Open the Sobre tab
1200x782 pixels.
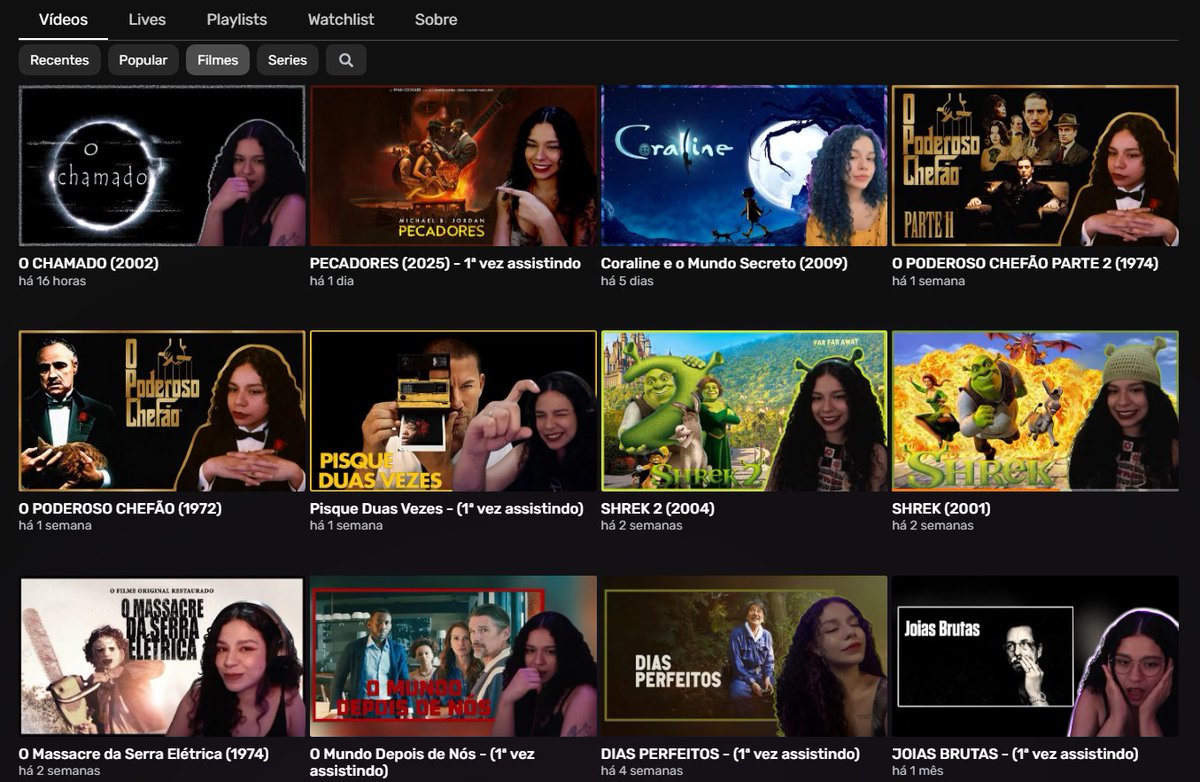[436, 19]
